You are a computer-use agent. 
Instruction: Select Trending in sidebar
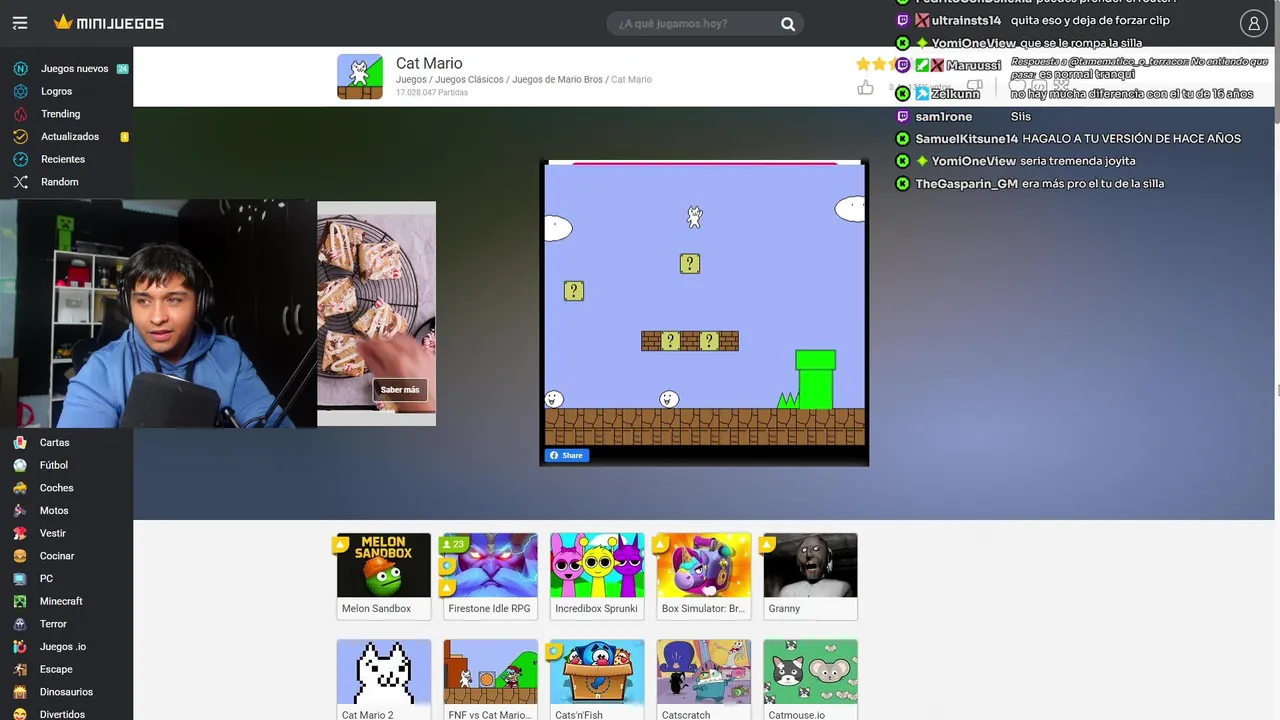[61, 114]
